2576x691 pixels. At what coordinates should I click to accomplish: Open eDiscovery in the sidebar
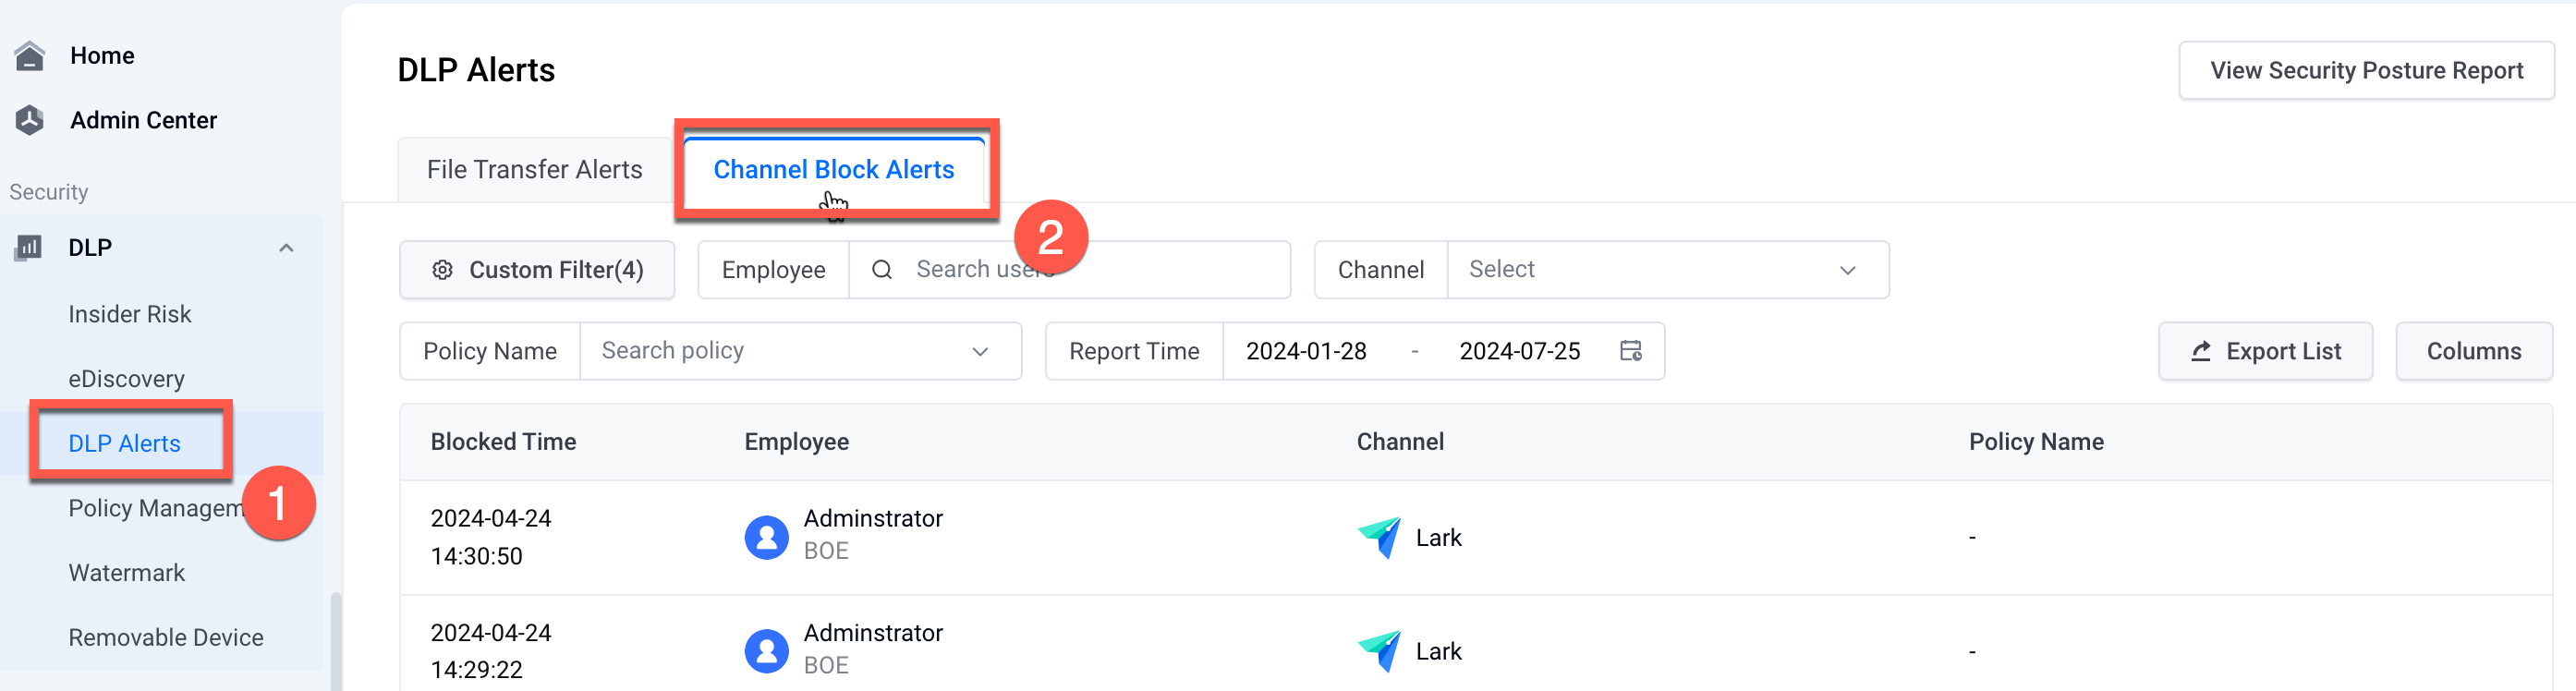[127, 379]
